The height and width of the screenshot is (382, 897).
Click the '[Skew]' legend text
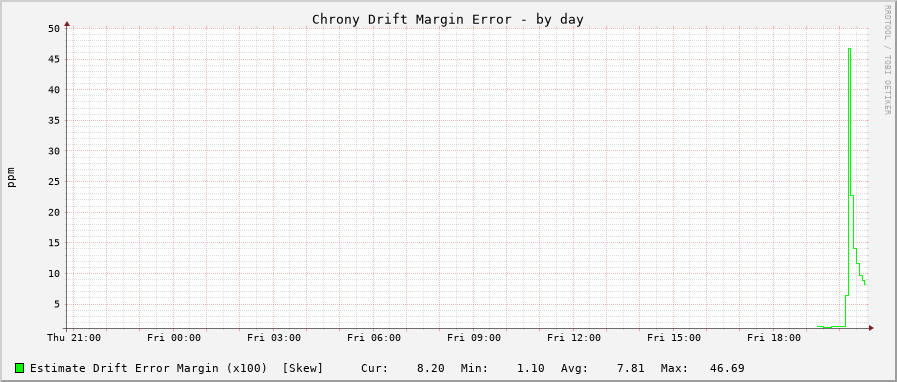[303, 368]
